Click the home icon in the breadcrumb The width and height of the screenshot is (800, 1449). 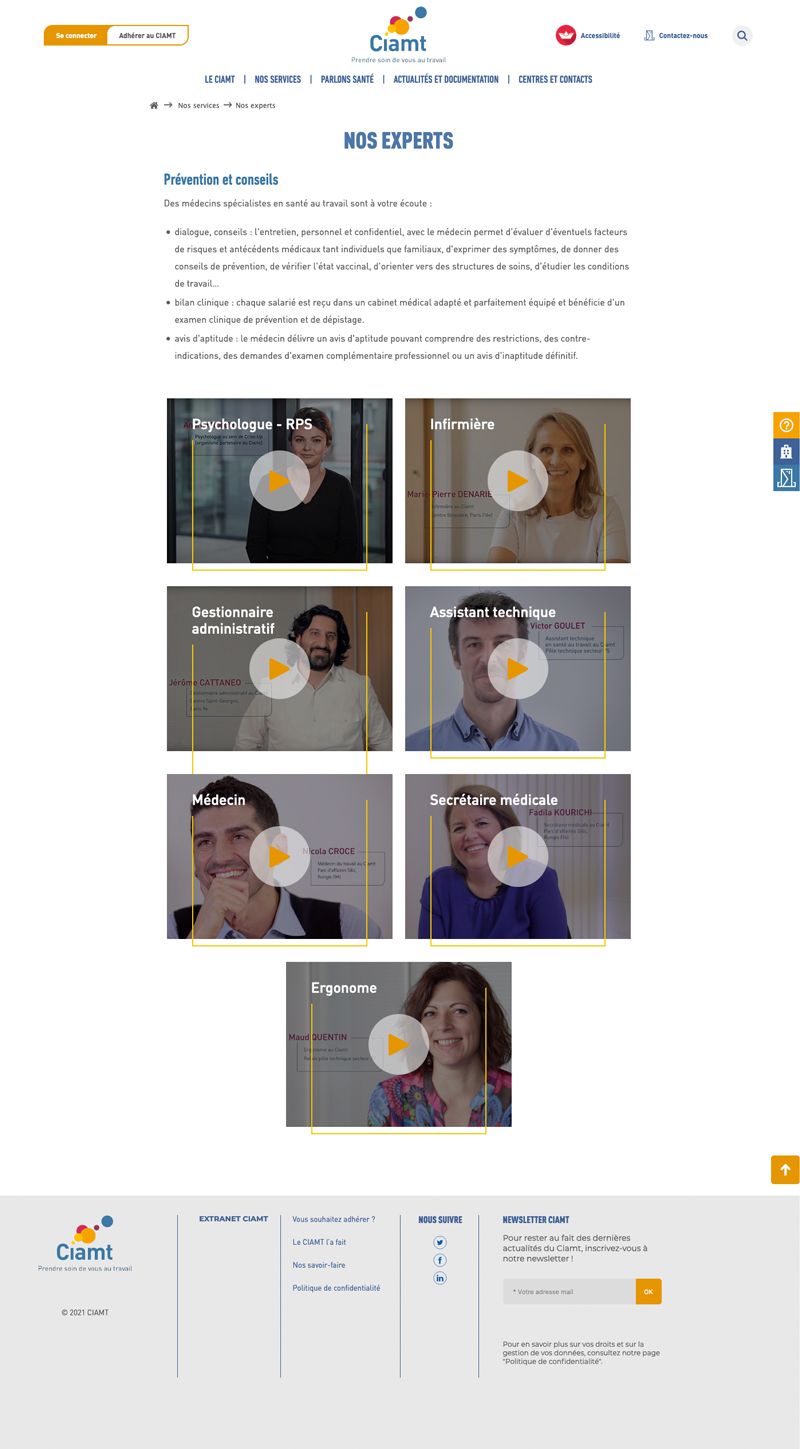tap(154, 105)
